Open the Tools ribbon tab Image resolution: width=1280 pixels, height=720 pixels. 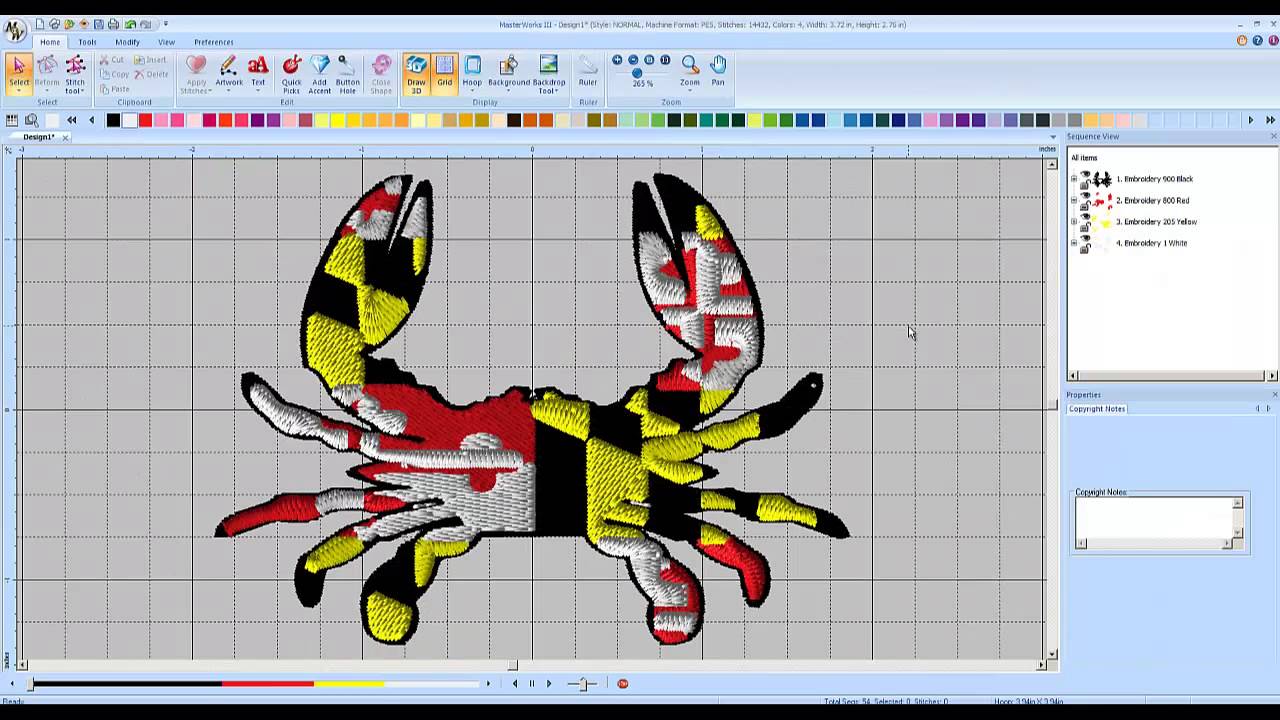[88, 42]
